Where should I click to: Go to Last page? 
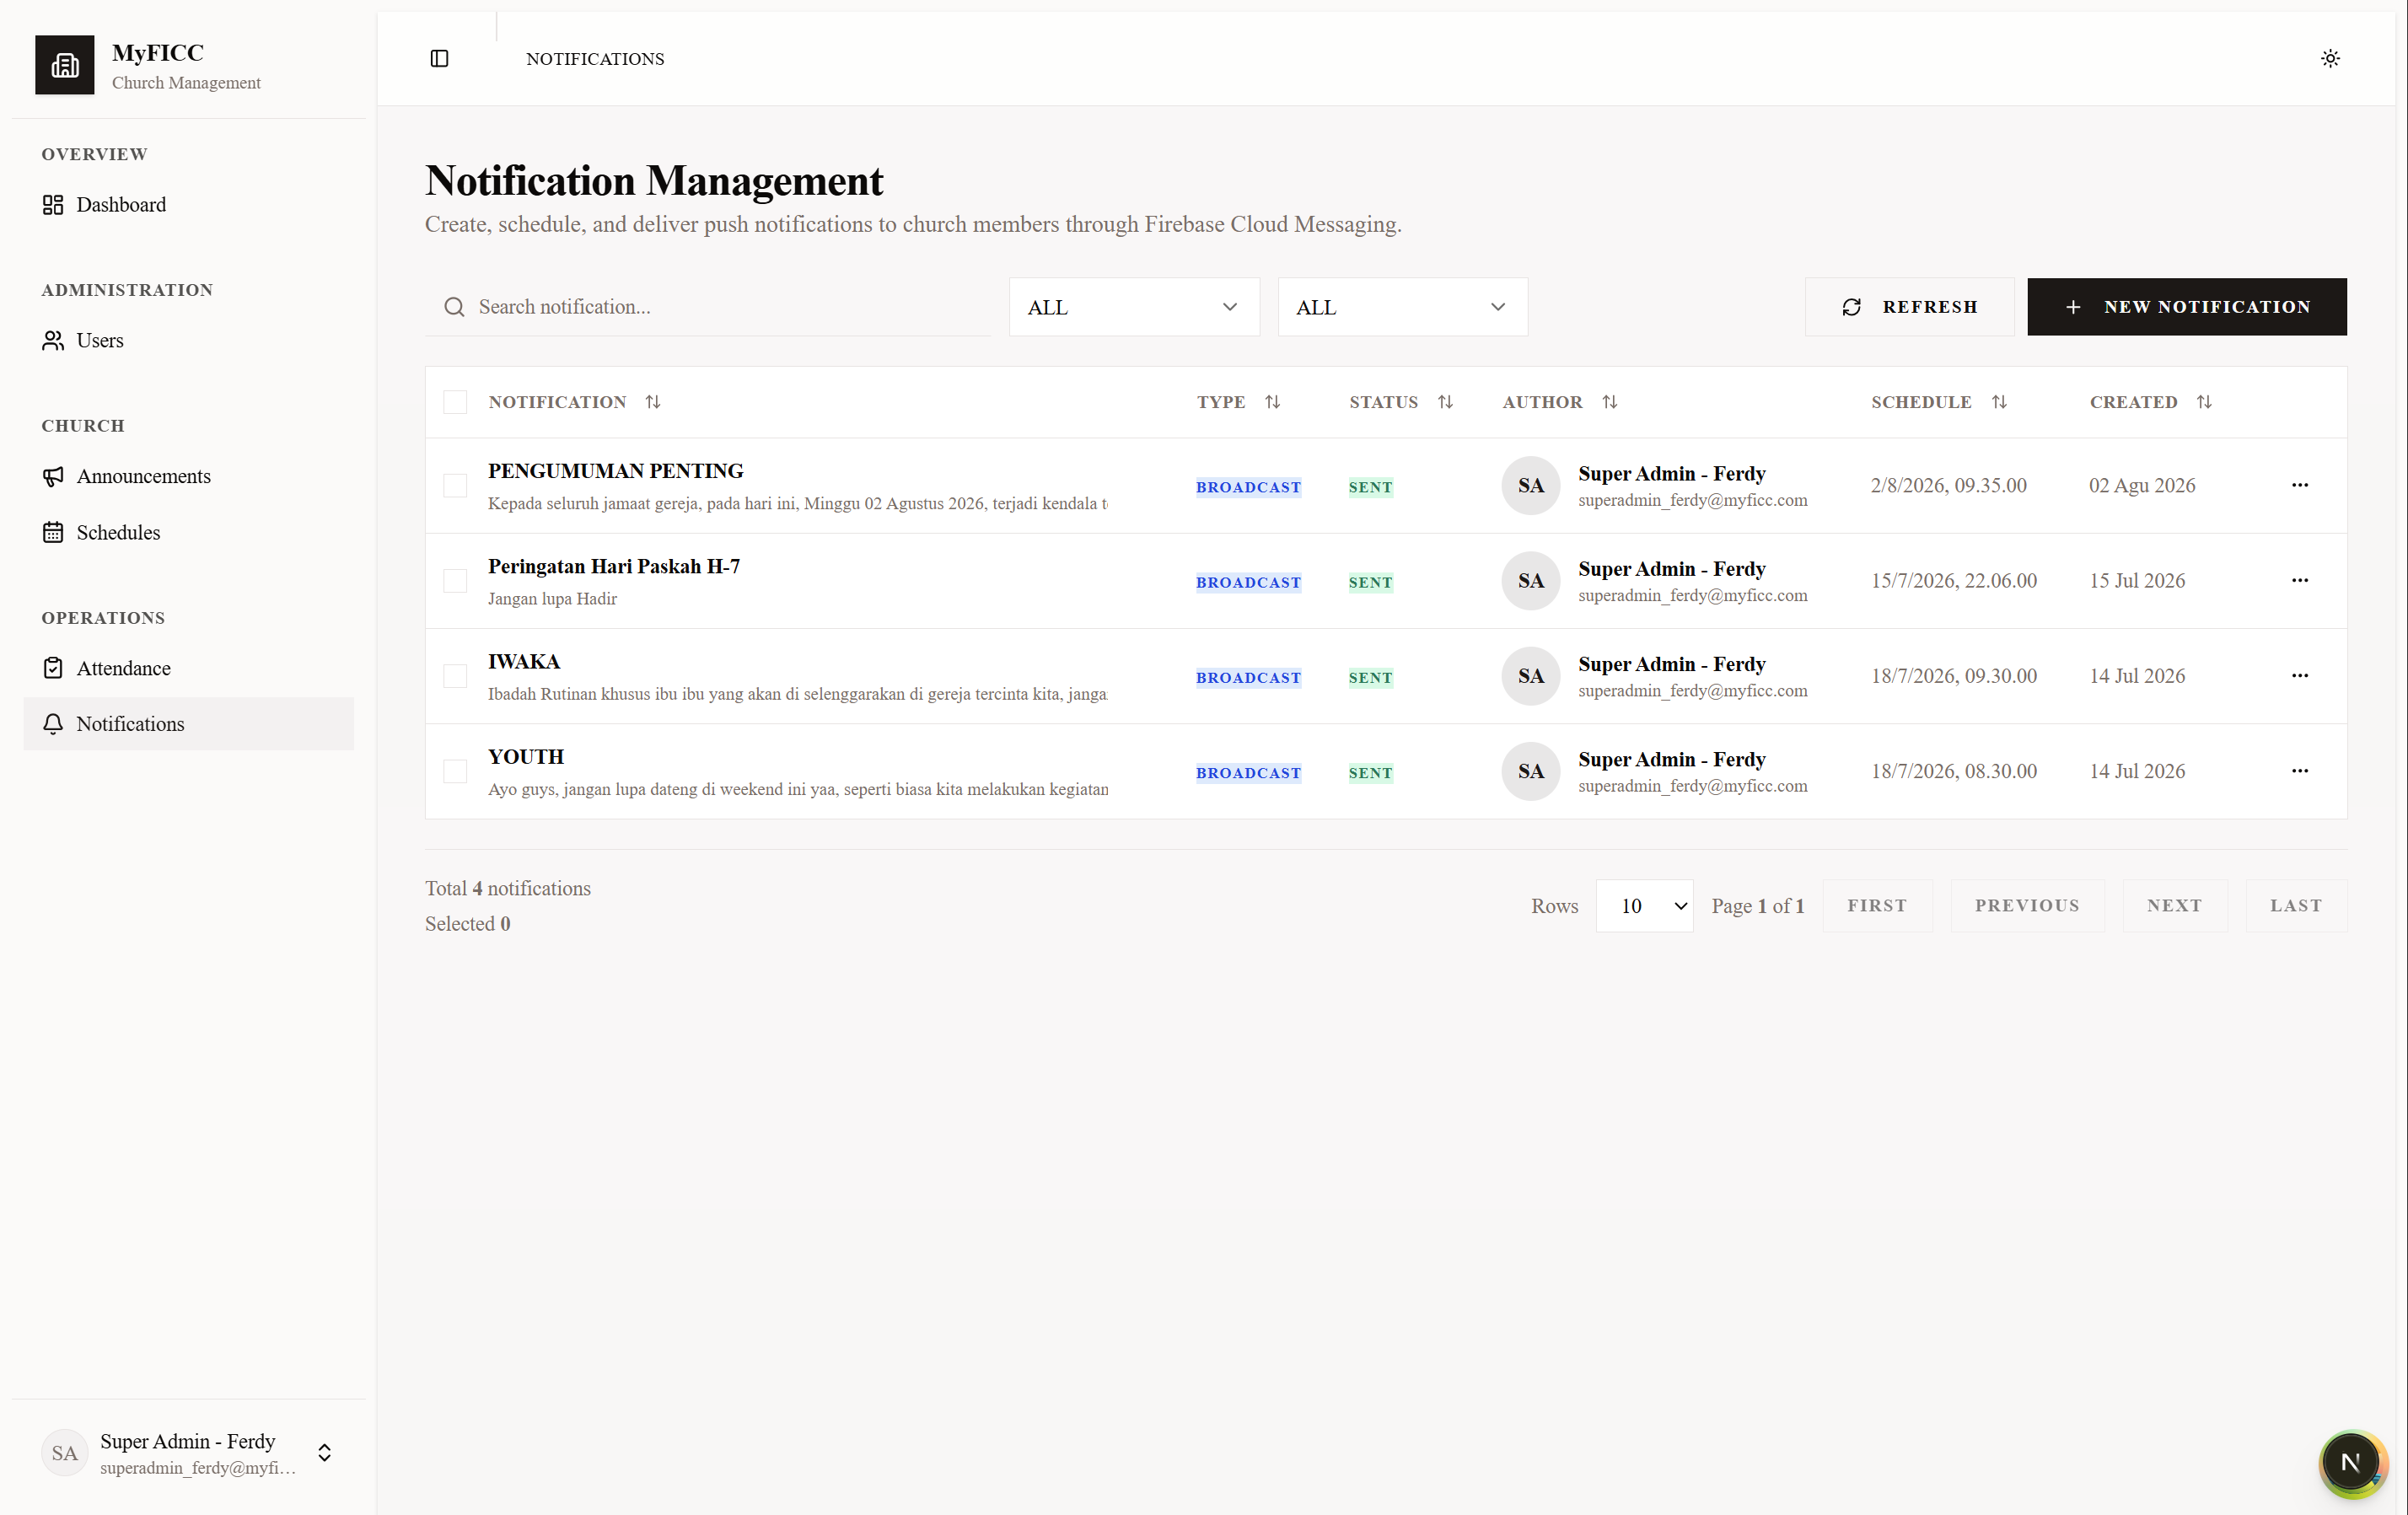pyautogui.click(x=2296, y=906)
